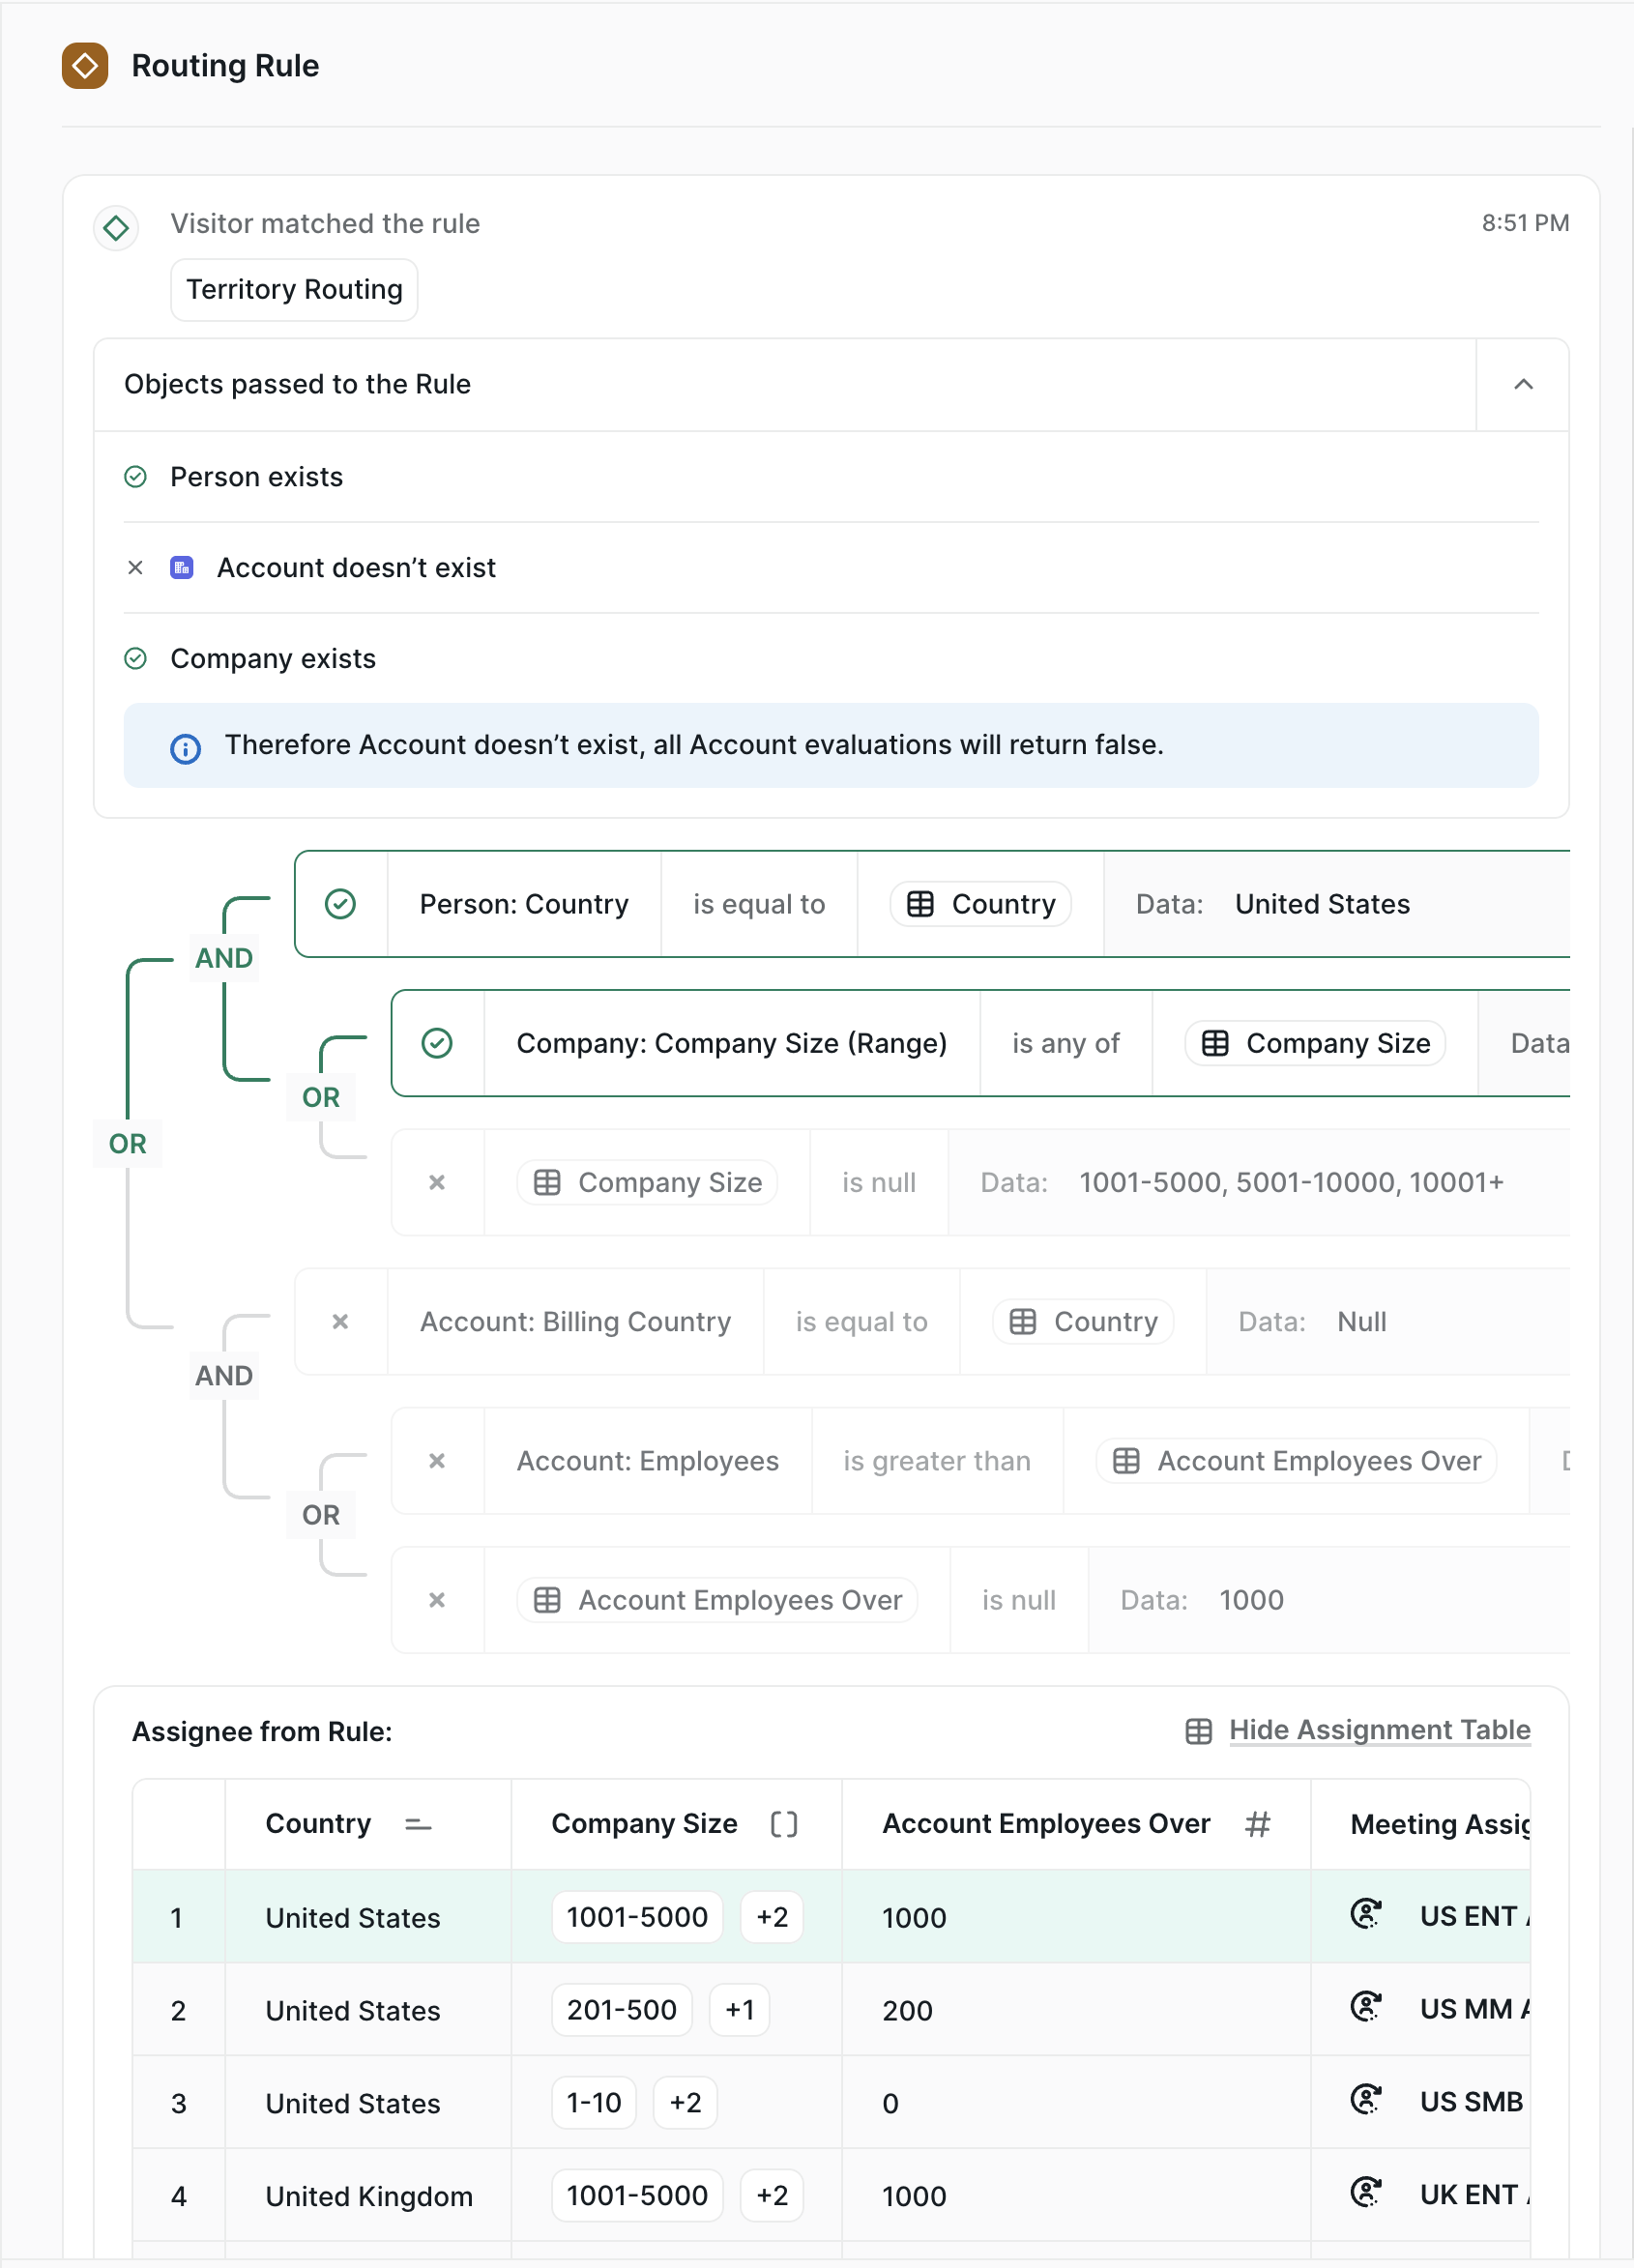Click the top-level green OR operator label
This screenshot has height=2268, width=1634.
coord(128,1144)
